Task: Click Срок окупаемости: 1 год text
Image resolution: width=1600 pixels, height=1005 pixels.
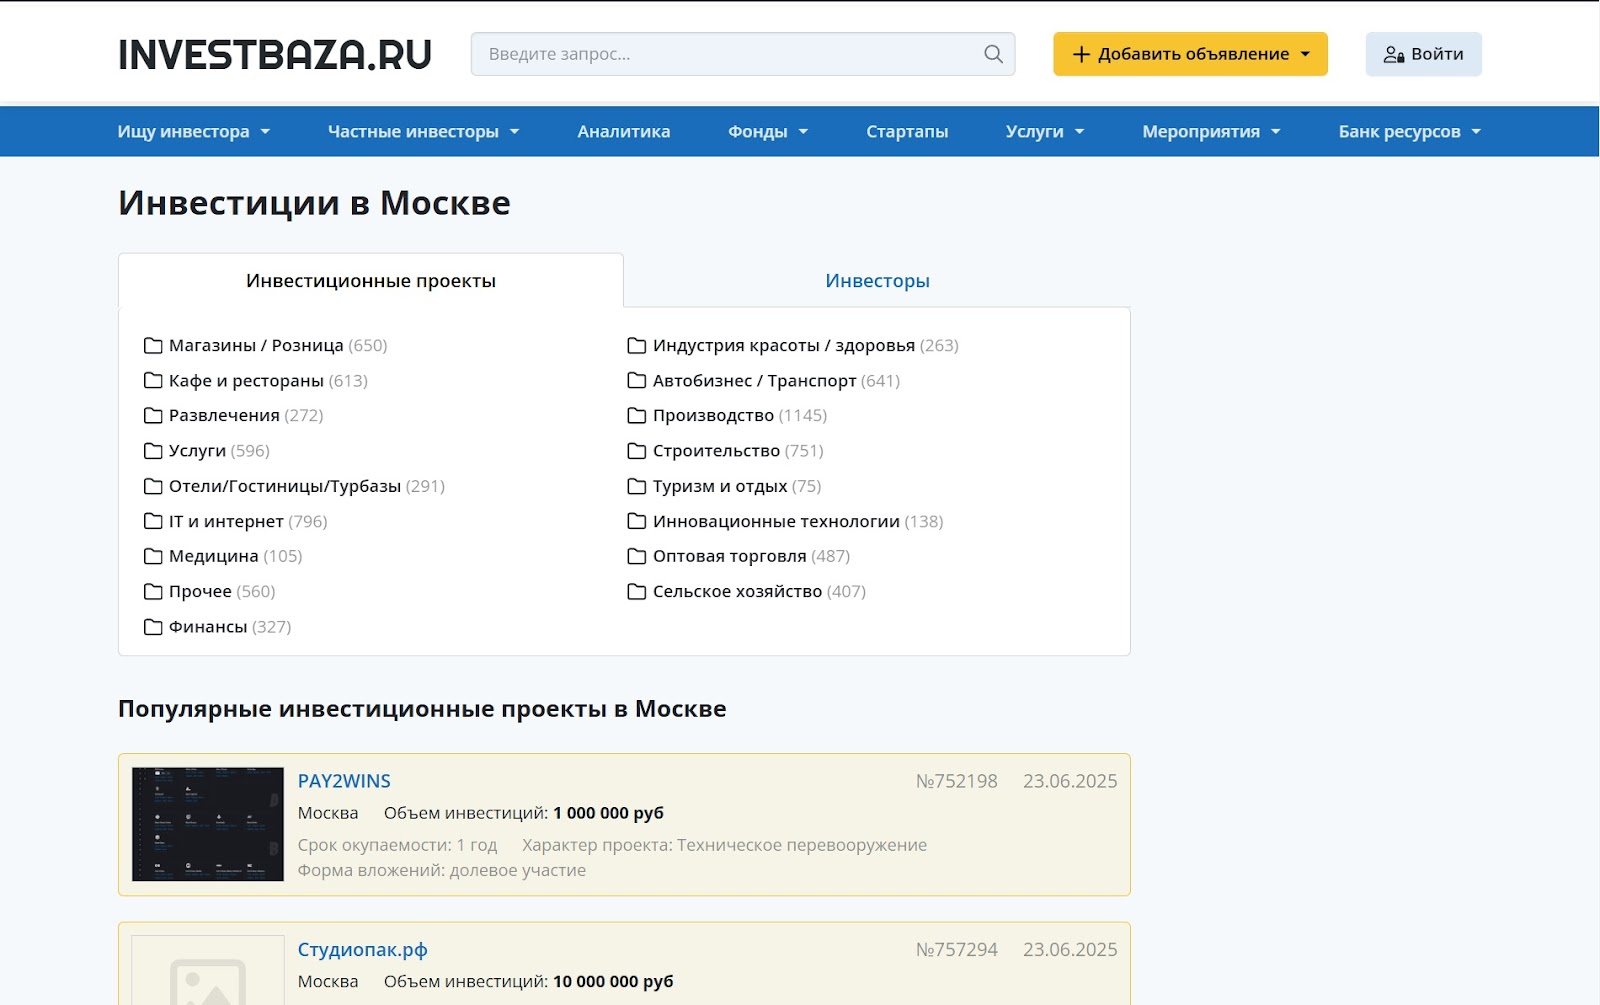Action: pyautogui.click(x=397, y=845)
